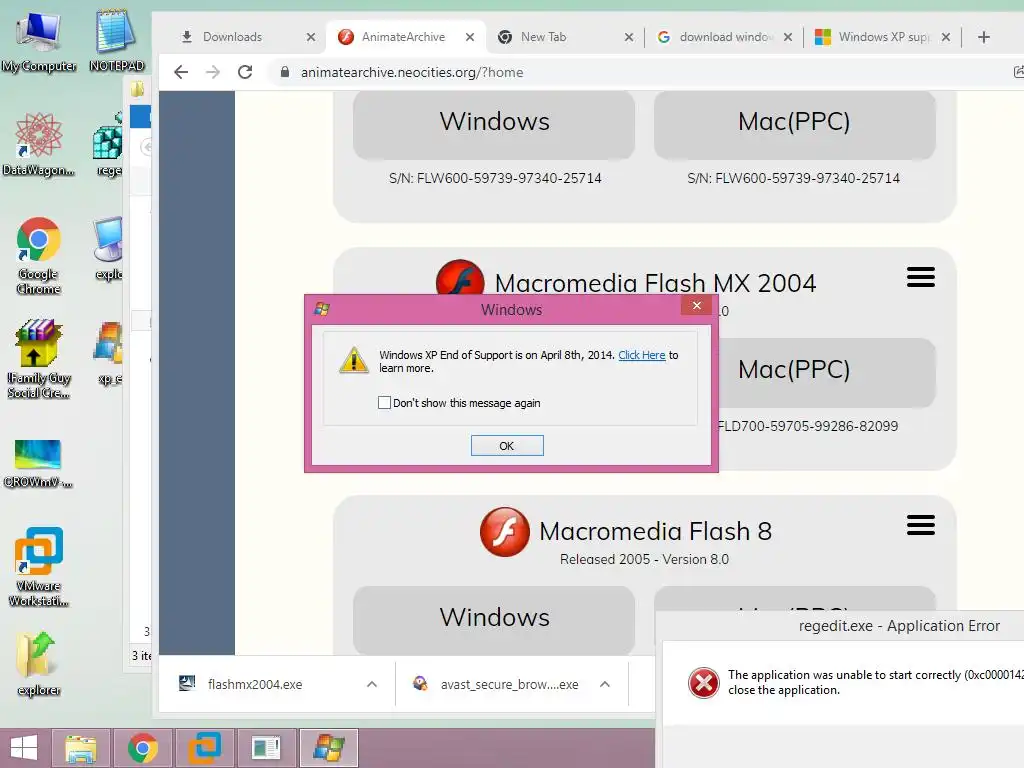Viewport: 1024px width, 768px height.
Task: Open flashmx2004.exe downloaded file
Action: click(x=255, y=684)
